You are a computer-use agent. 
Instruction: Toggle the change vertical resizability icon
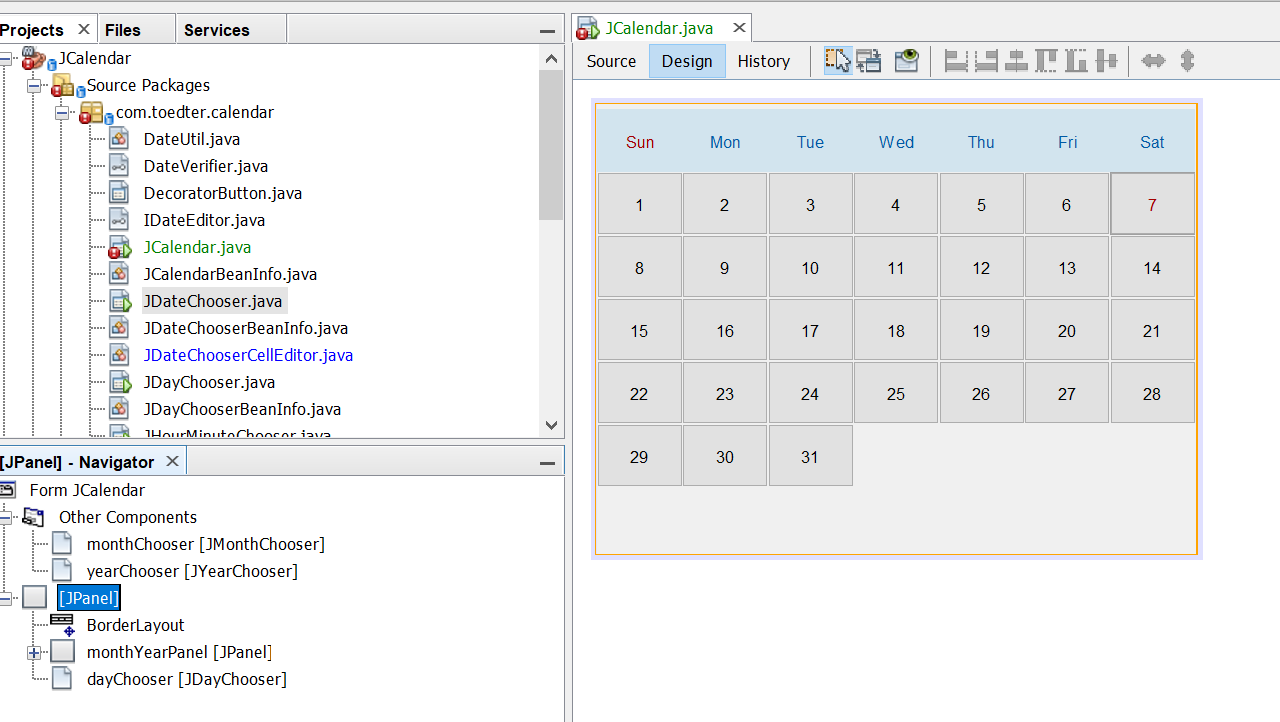1187,61
